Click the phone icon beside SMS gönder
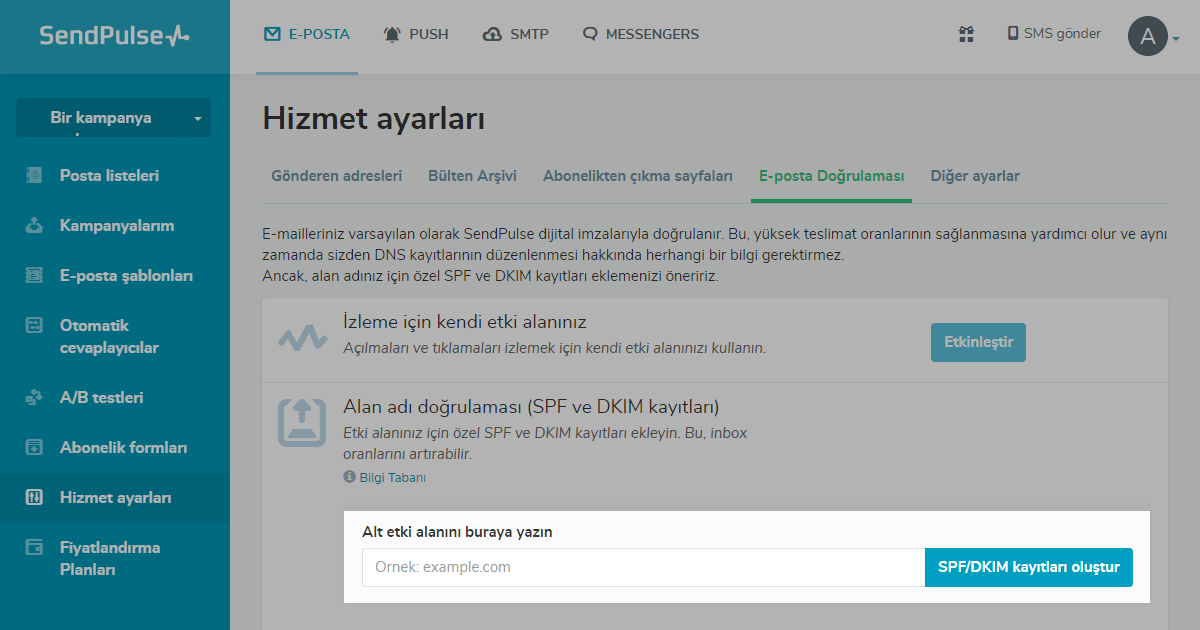This screenshot has height=630, width=1200. coord(1013,34)
